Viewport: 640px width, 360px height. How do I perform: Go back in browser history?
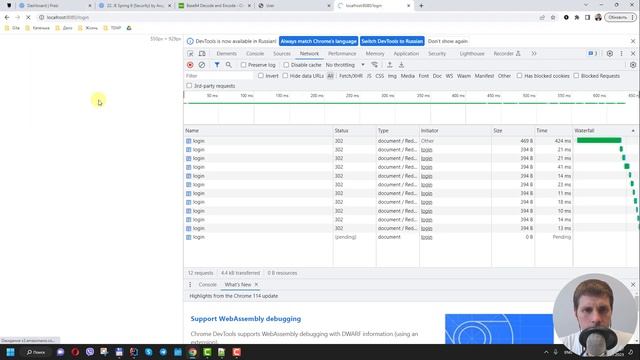[x=7, y=18]
